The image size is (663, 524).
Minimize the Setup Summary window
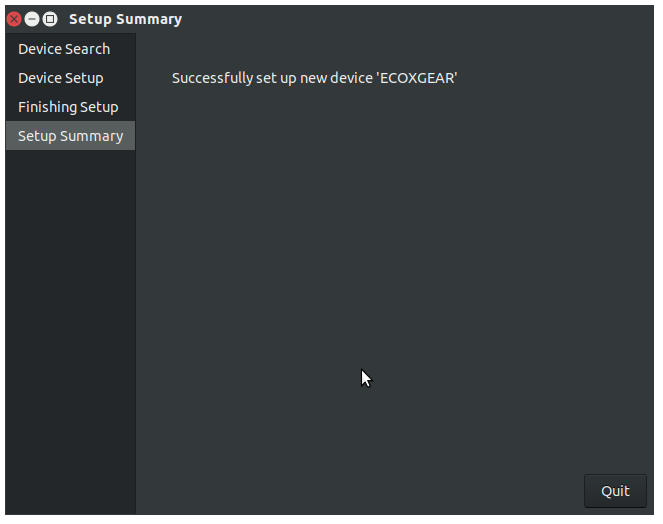(x=32, y=19)
